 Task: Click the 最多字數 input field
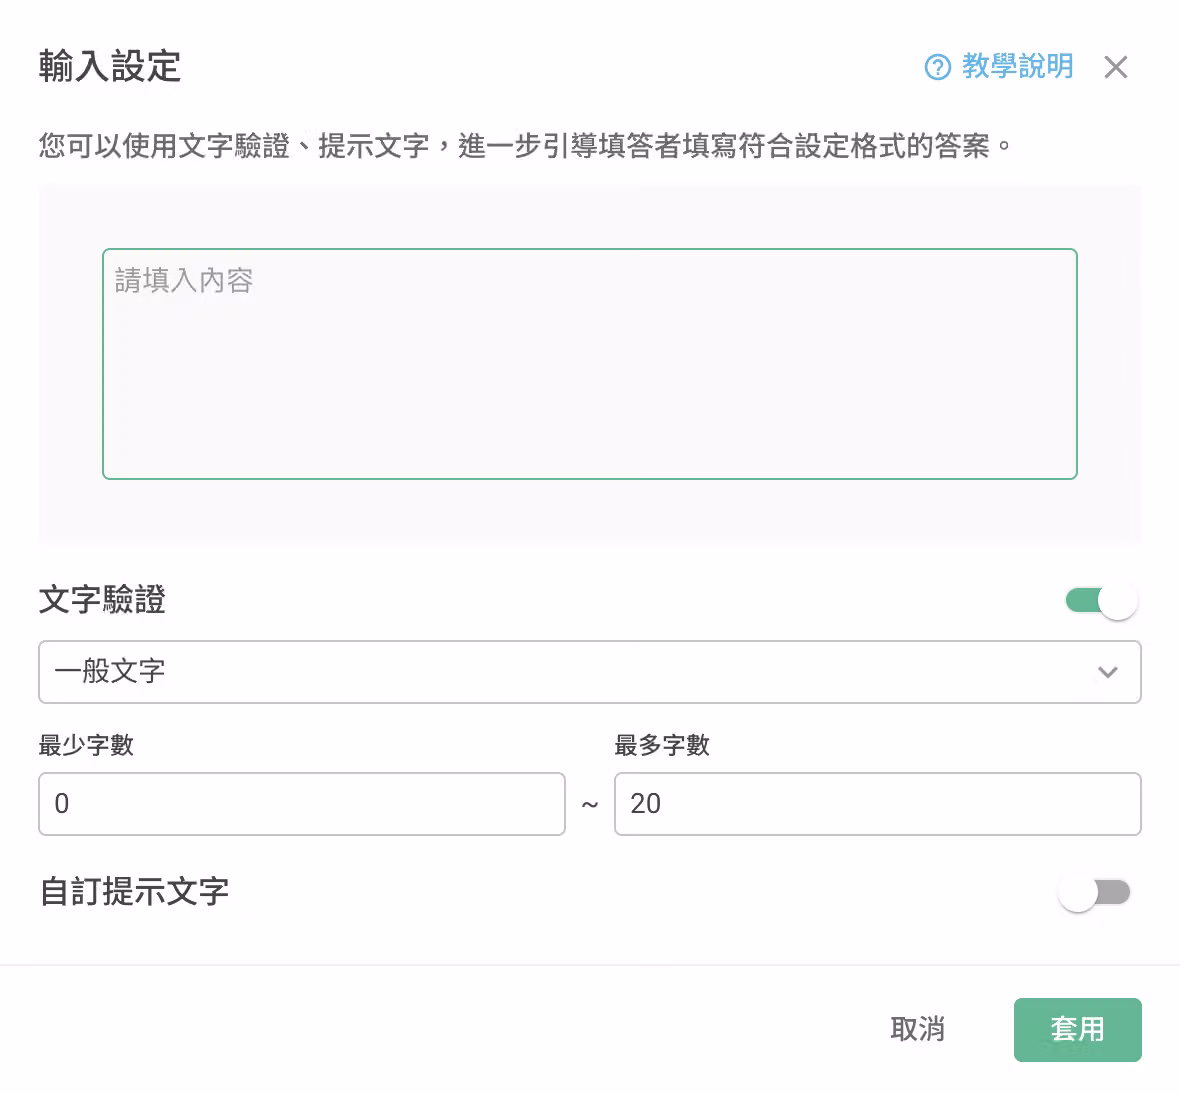point(877,804)
